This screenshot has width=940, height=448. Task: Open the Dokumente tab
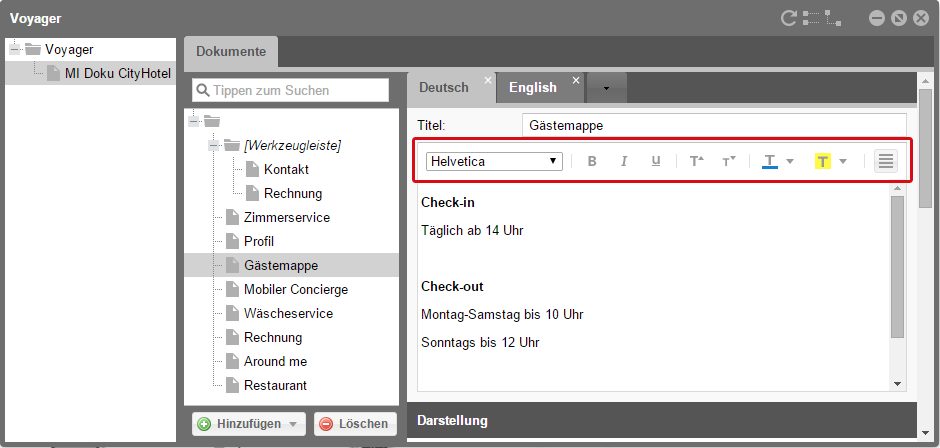click(x=231, y=52)
